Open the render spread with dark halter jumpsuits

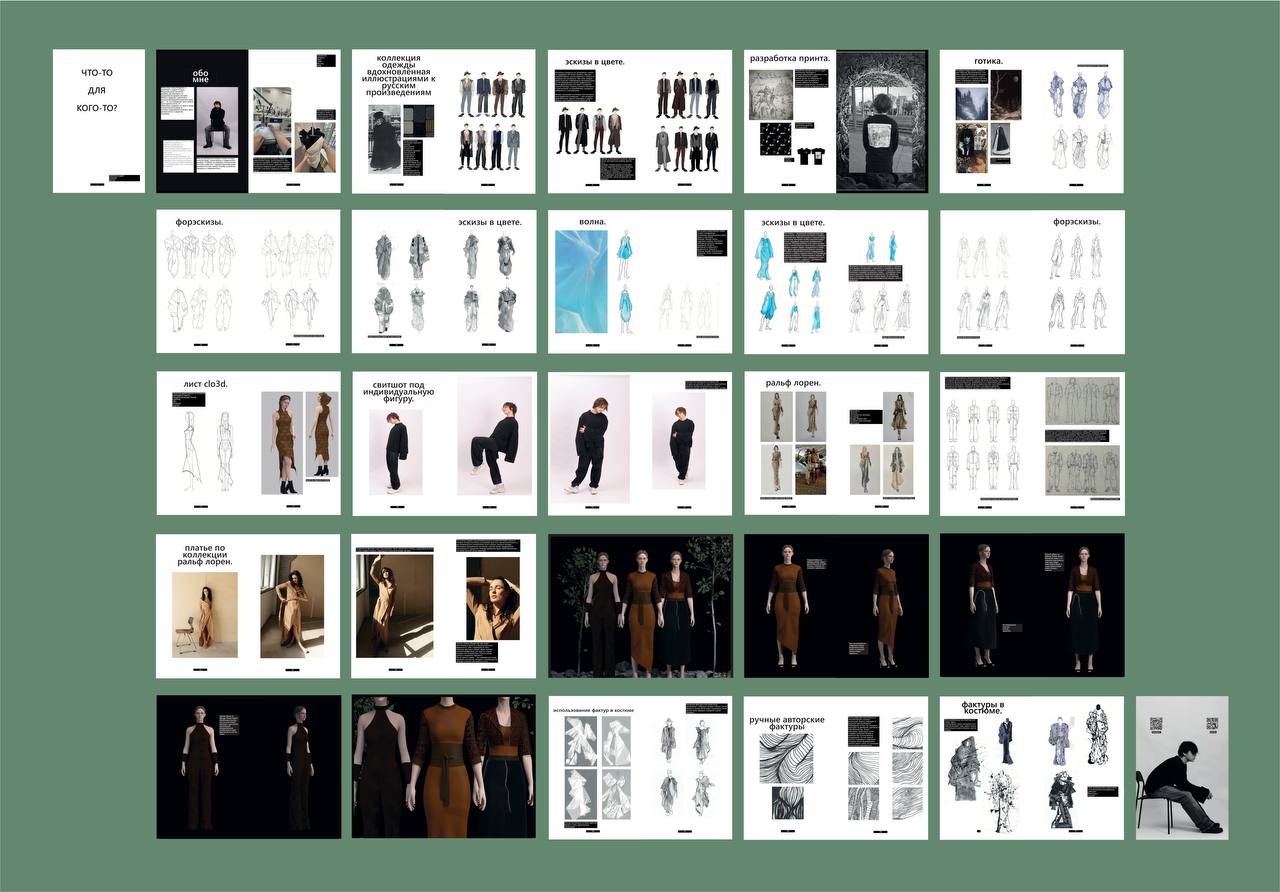click(x=248, y=767)
